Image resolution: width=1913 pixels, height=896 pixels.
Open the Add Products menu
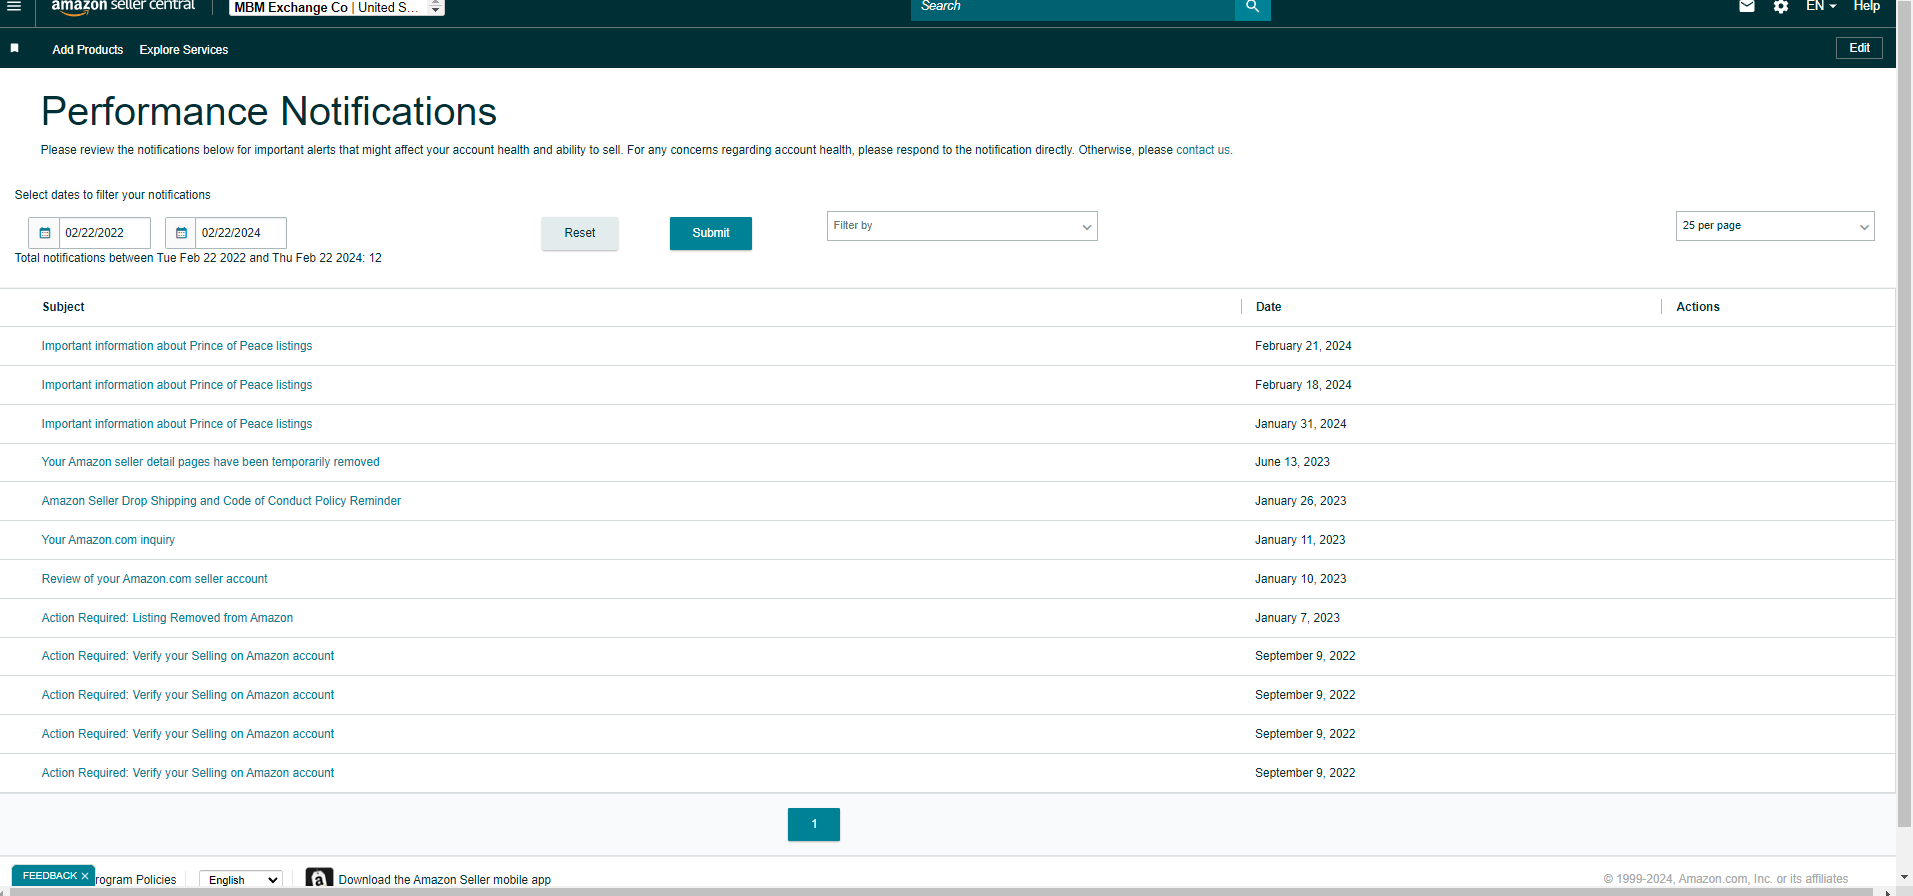[x=88, y=50]
